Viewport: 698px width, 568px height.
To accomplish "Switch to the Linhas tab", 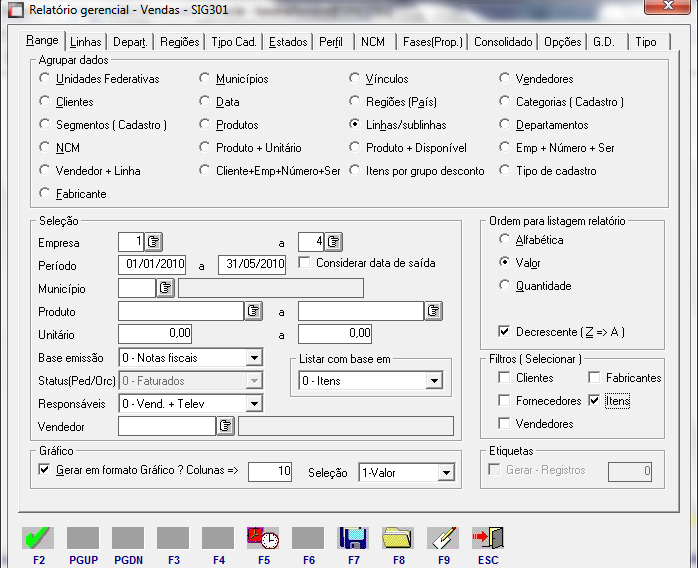I will 86,42.
